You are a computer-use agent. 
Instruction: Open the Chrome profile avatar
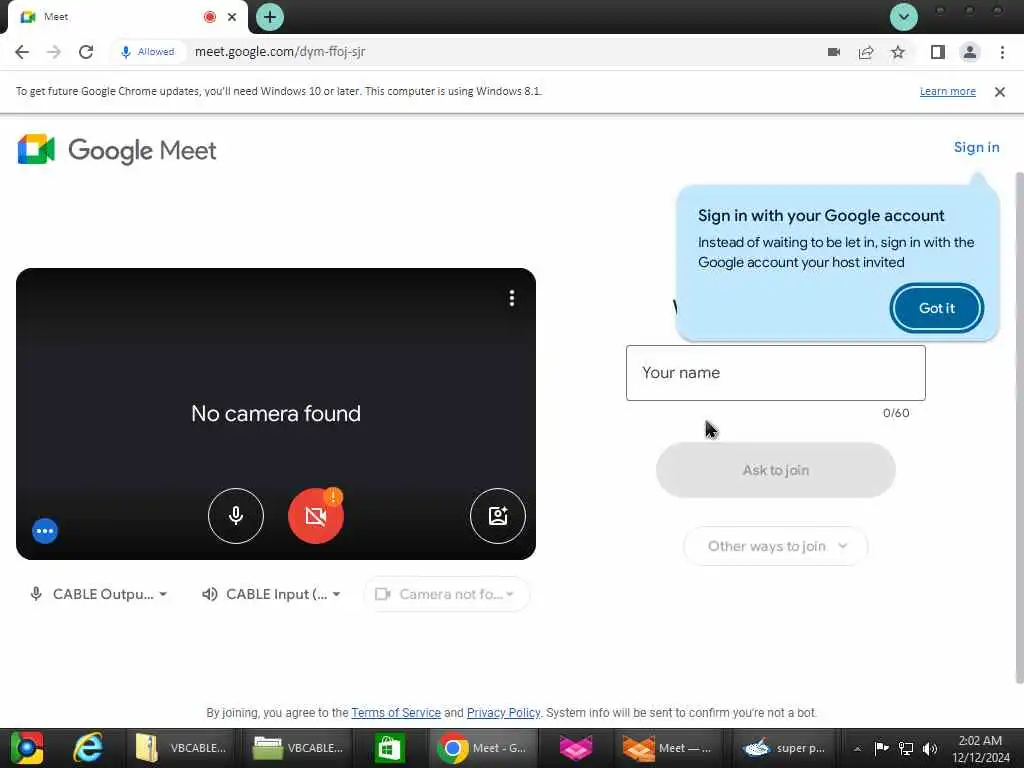click(970, 52)
